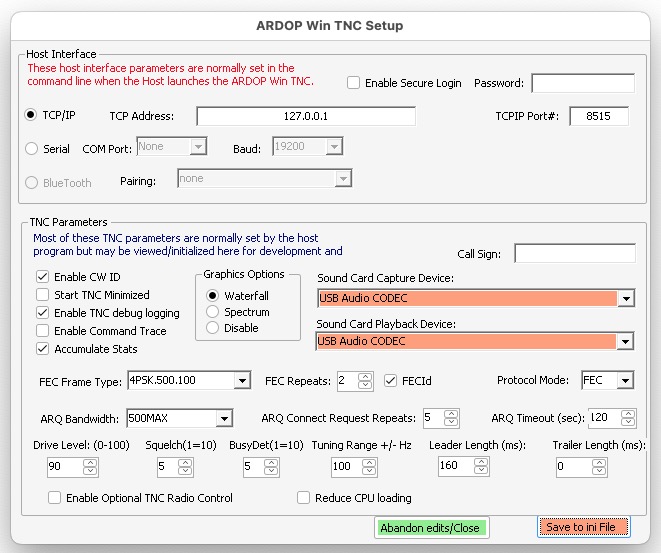This screenshot has height=553, width=661.
Task: Increase ARQ Connect Request Repeats value
Action: pyautogui.click(x=453, y=413)
